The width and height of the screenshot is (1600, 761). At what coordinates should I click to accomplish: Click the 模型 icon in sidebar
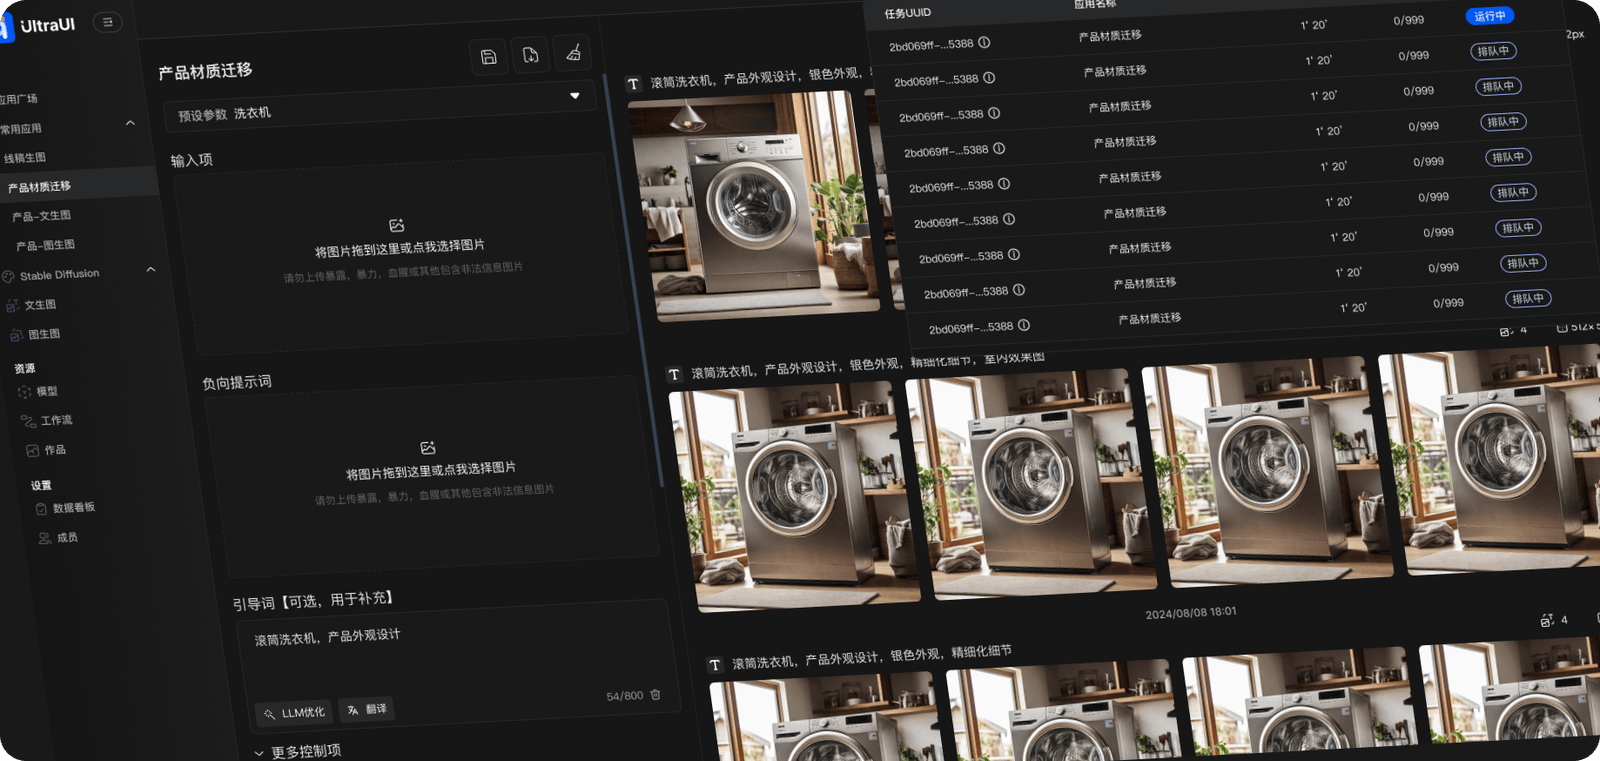coord(25,392)
